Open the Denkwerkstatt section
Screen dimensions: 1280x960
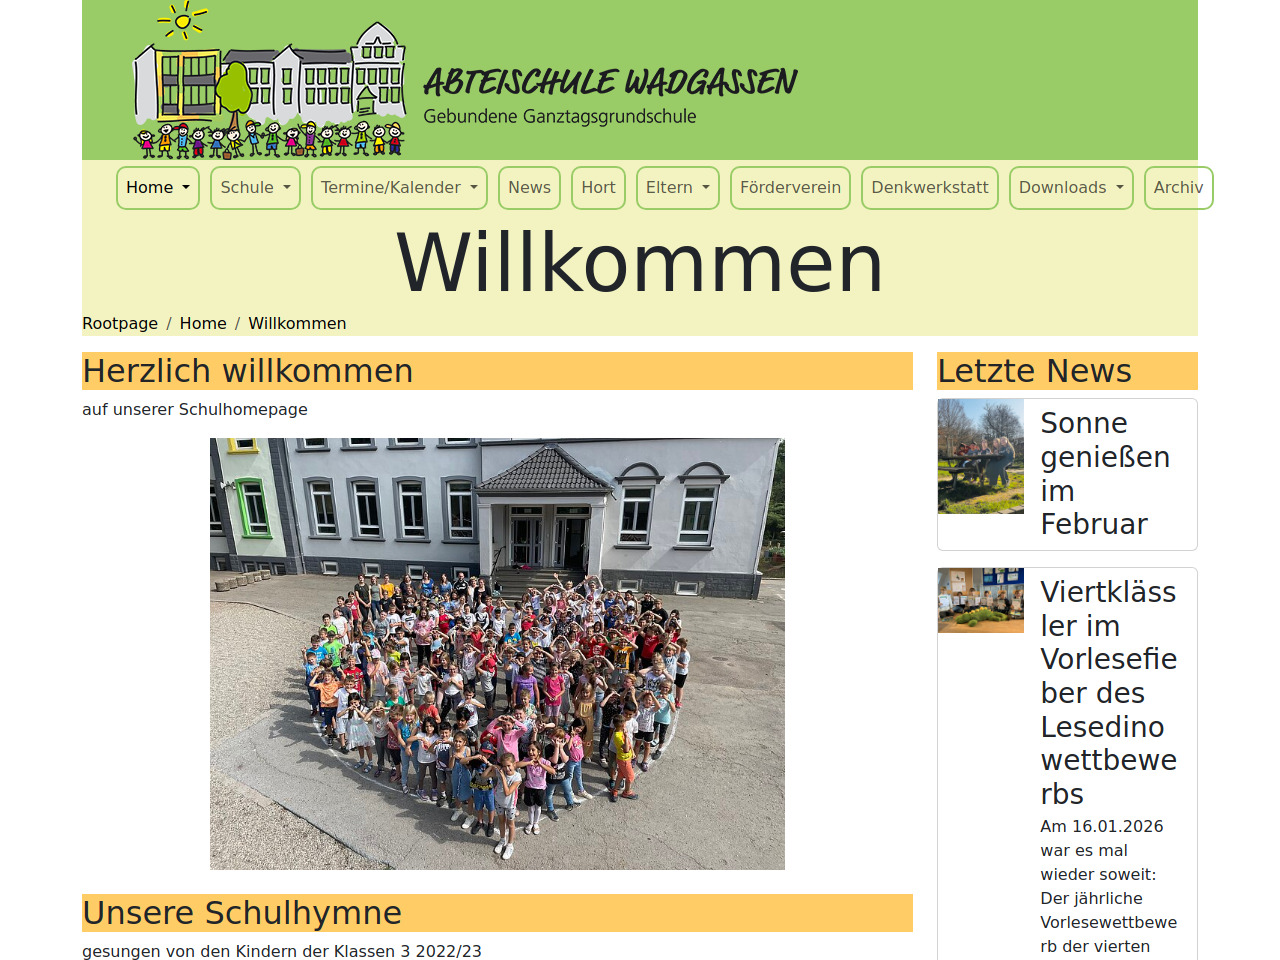(929, 188)
